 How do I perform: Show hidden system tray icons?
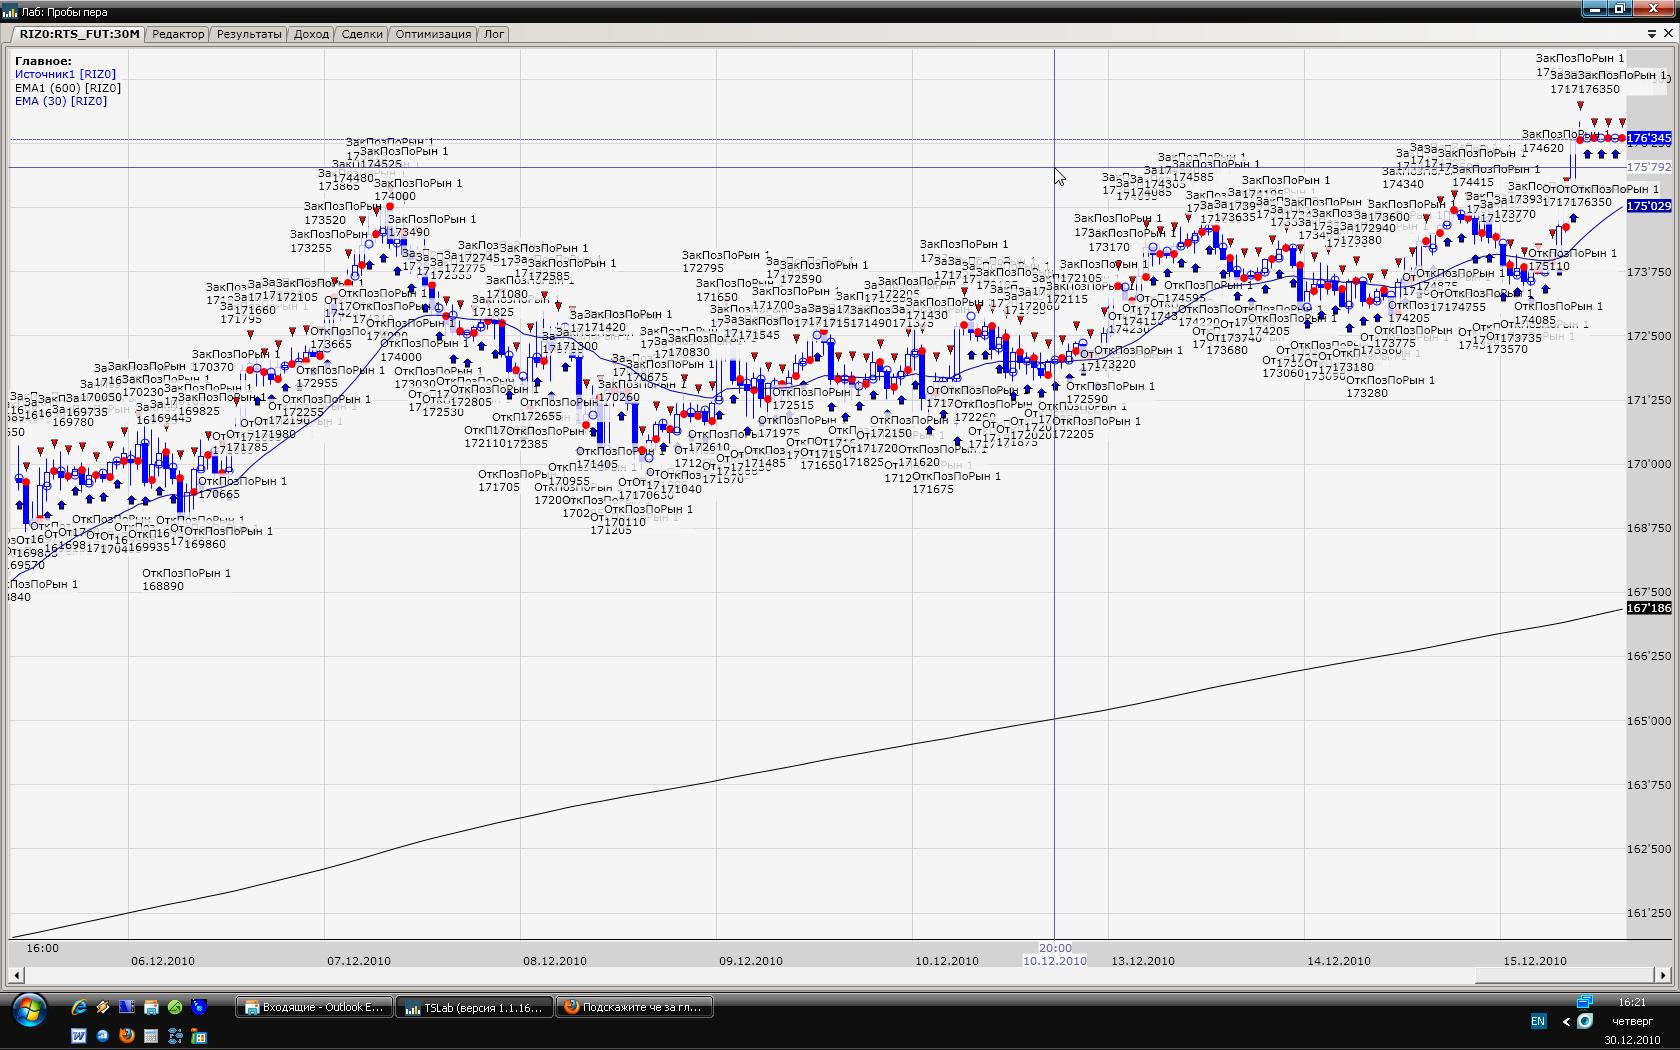click(x=1566, y=1021)
